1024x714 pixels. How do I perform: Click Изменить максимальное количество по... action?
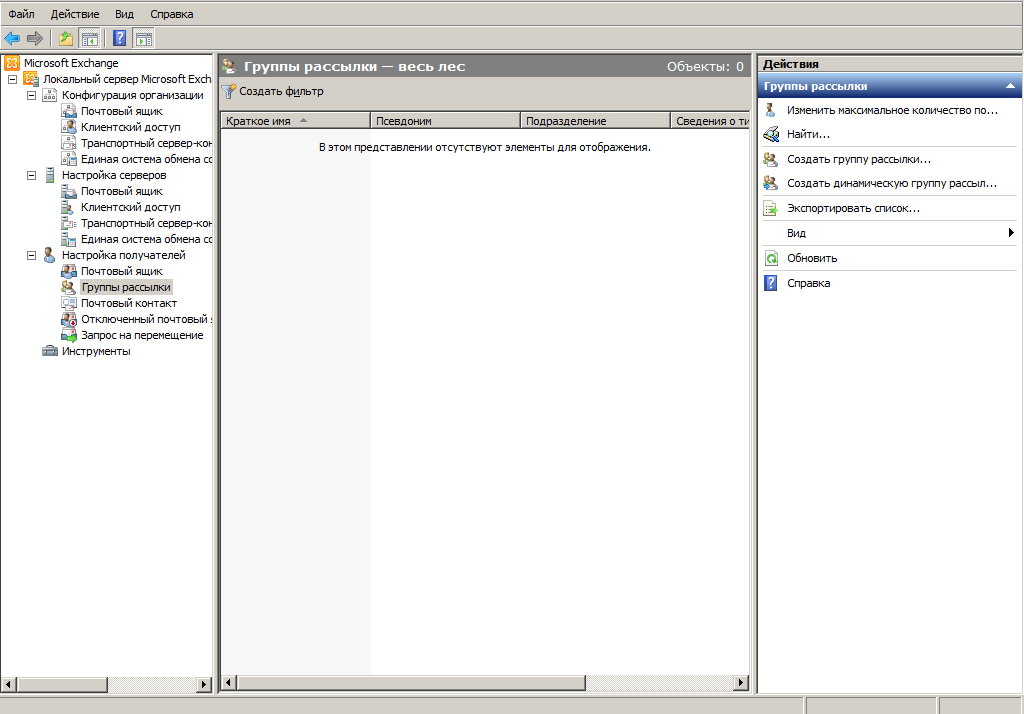click(x=892, y=110)
